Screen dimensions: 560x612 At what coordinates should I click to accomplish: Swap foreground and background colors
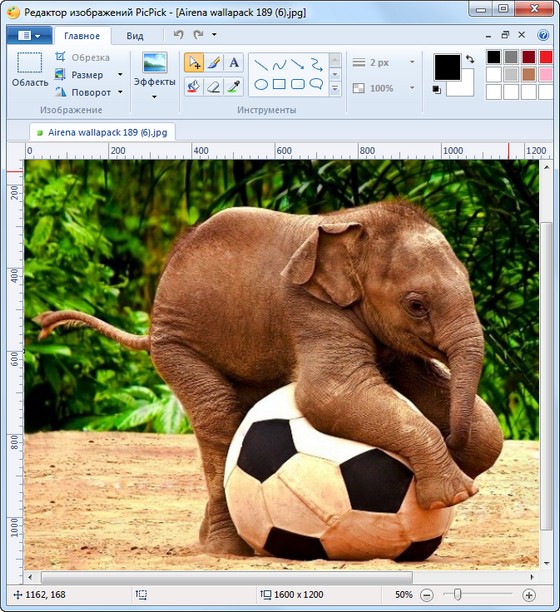pyautogui.click(x=470, y=59)
